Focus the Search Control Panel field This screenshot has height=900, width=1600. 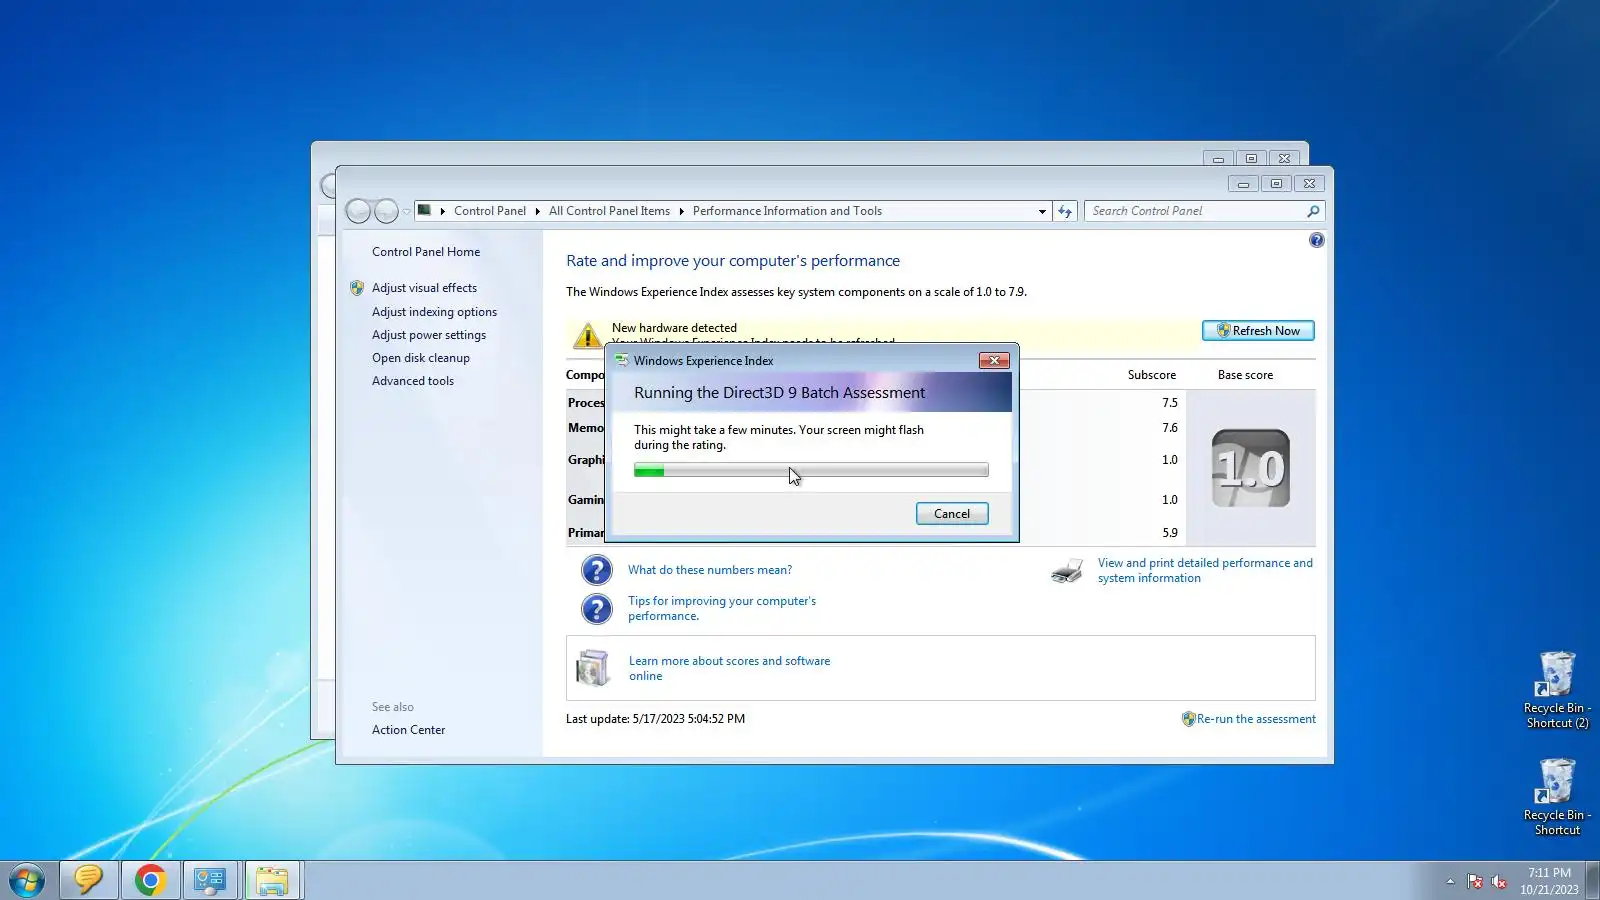[x=1195, y=211]
